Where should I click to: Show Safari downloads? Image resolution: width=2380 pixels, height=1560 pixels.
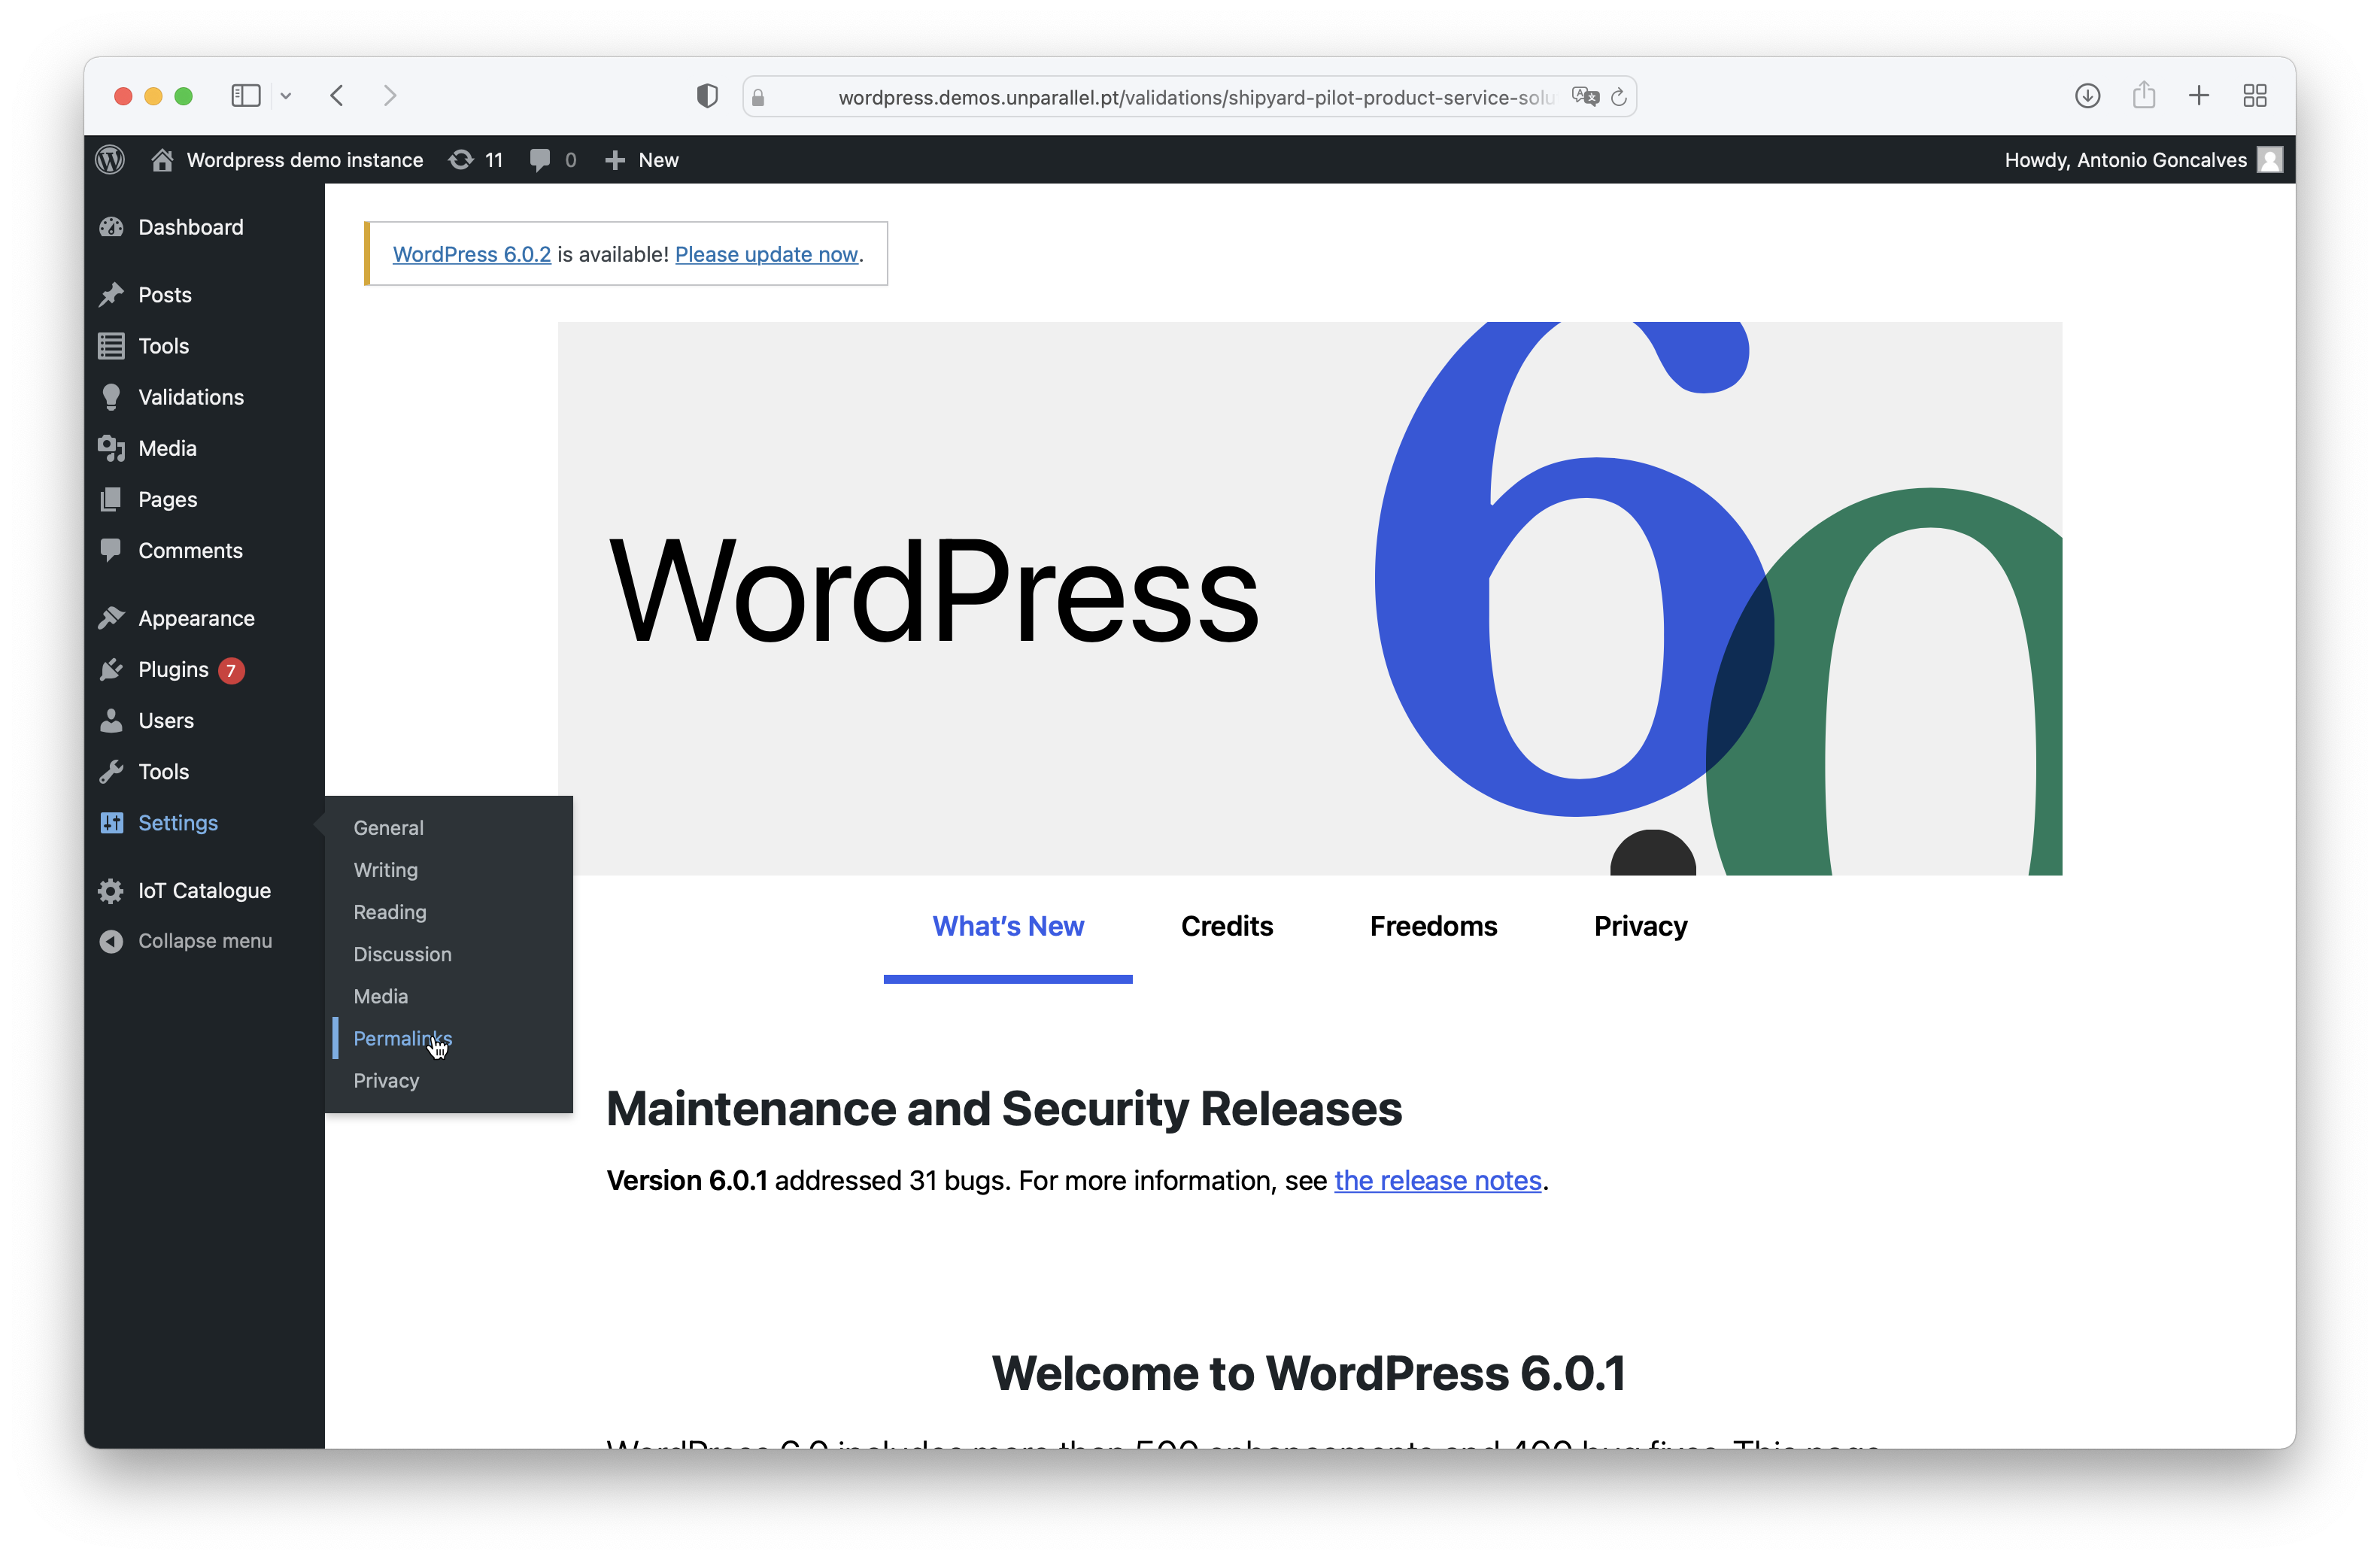(2087, 96)
